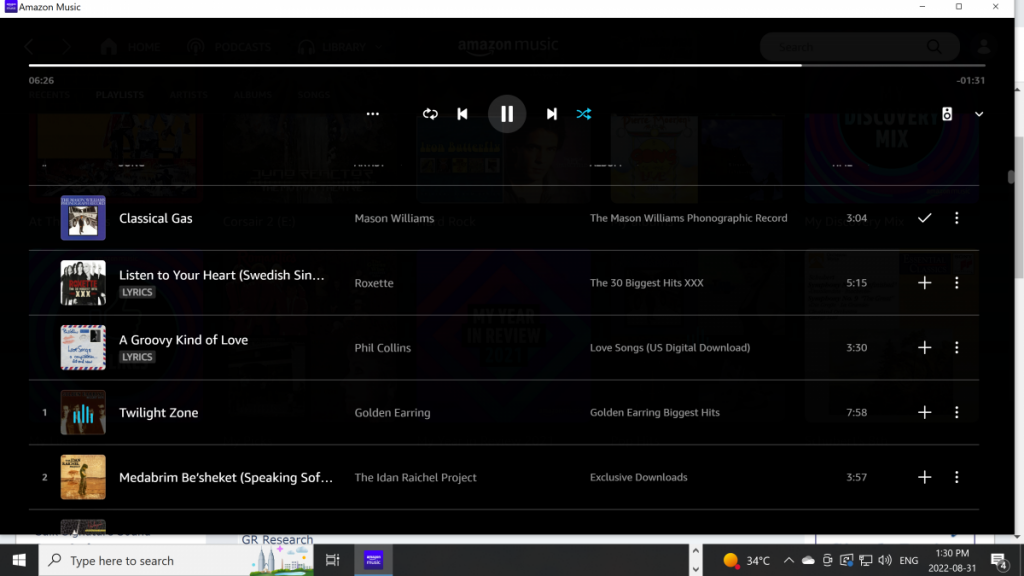Open album Golden Earring Biggest Hits
This screenshot has width=1024, height=576.
(654, 412)
